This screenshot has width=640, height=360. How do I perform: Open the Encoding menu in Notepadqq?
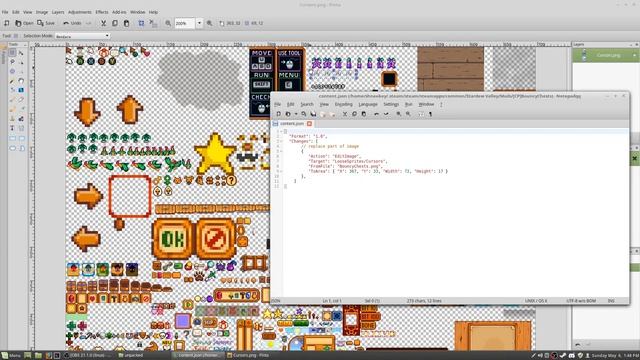344,104
